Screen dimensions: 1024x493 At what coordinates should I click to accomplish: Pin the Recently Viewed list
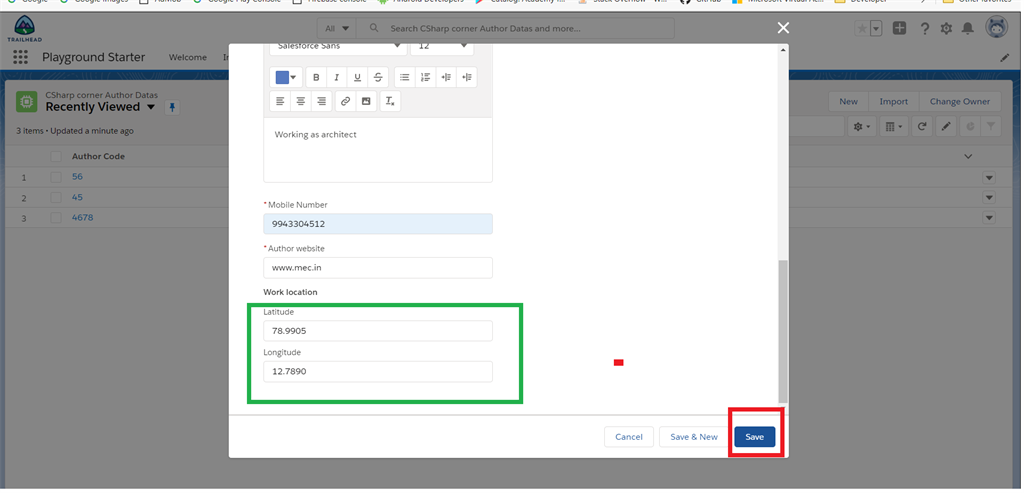point(172,107)
